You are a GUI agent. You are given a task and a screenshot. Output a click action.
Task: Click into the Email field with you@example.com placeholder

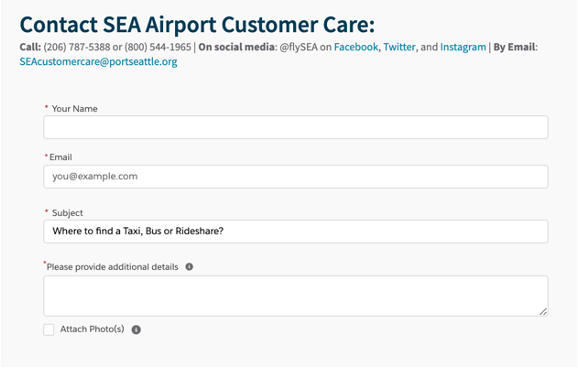click(296, 177)
